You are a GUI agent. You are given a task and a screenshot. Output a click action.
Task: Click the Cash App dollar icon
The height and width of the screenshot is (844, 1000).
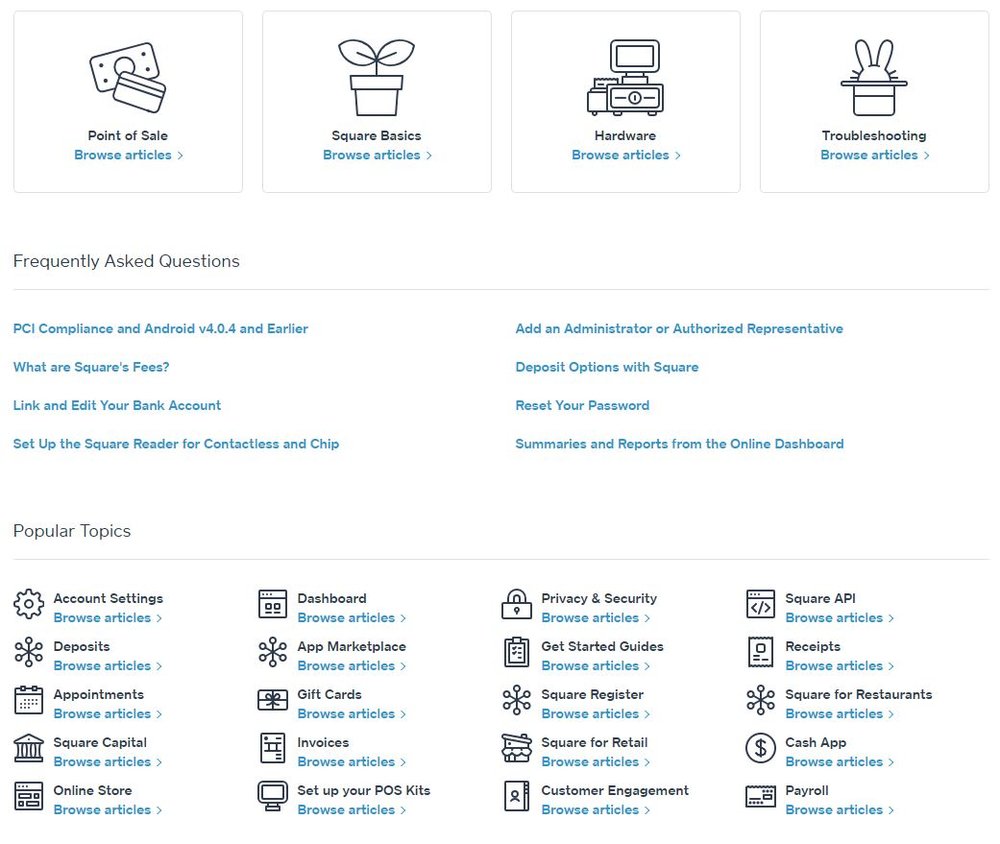761,748
